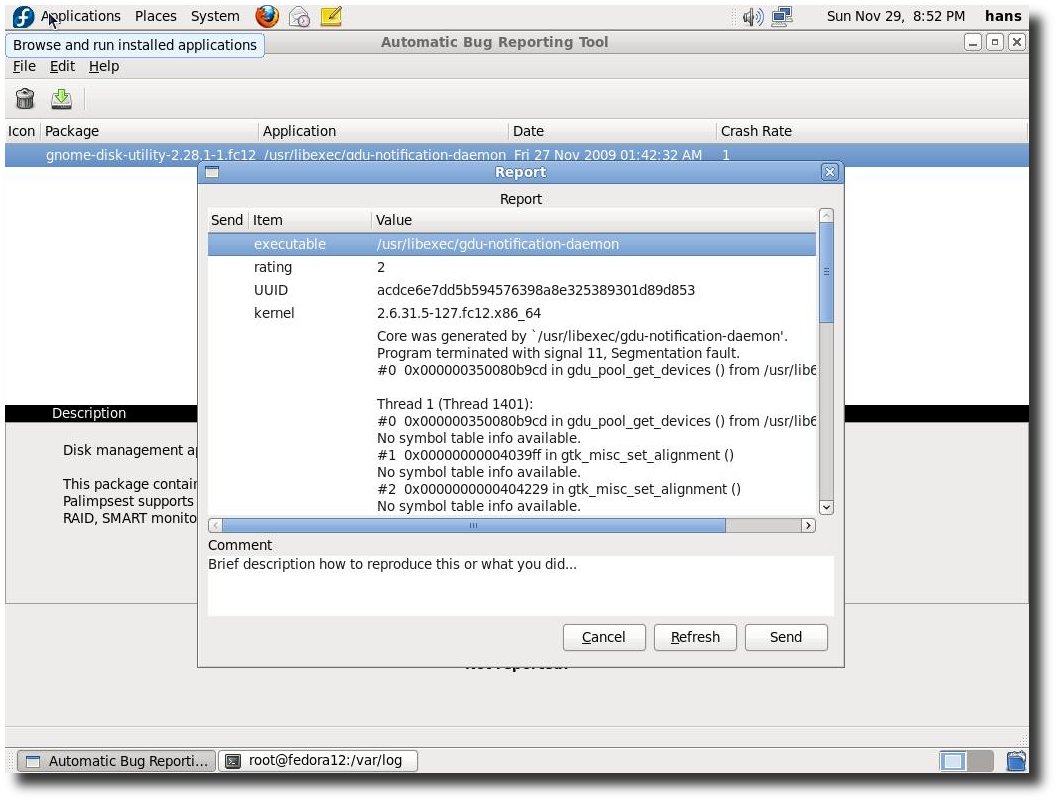This screenshot has height=802, width=1058.
Task: Click the UUID value acdce6e7dd5b...
Action: coord(536,290)
